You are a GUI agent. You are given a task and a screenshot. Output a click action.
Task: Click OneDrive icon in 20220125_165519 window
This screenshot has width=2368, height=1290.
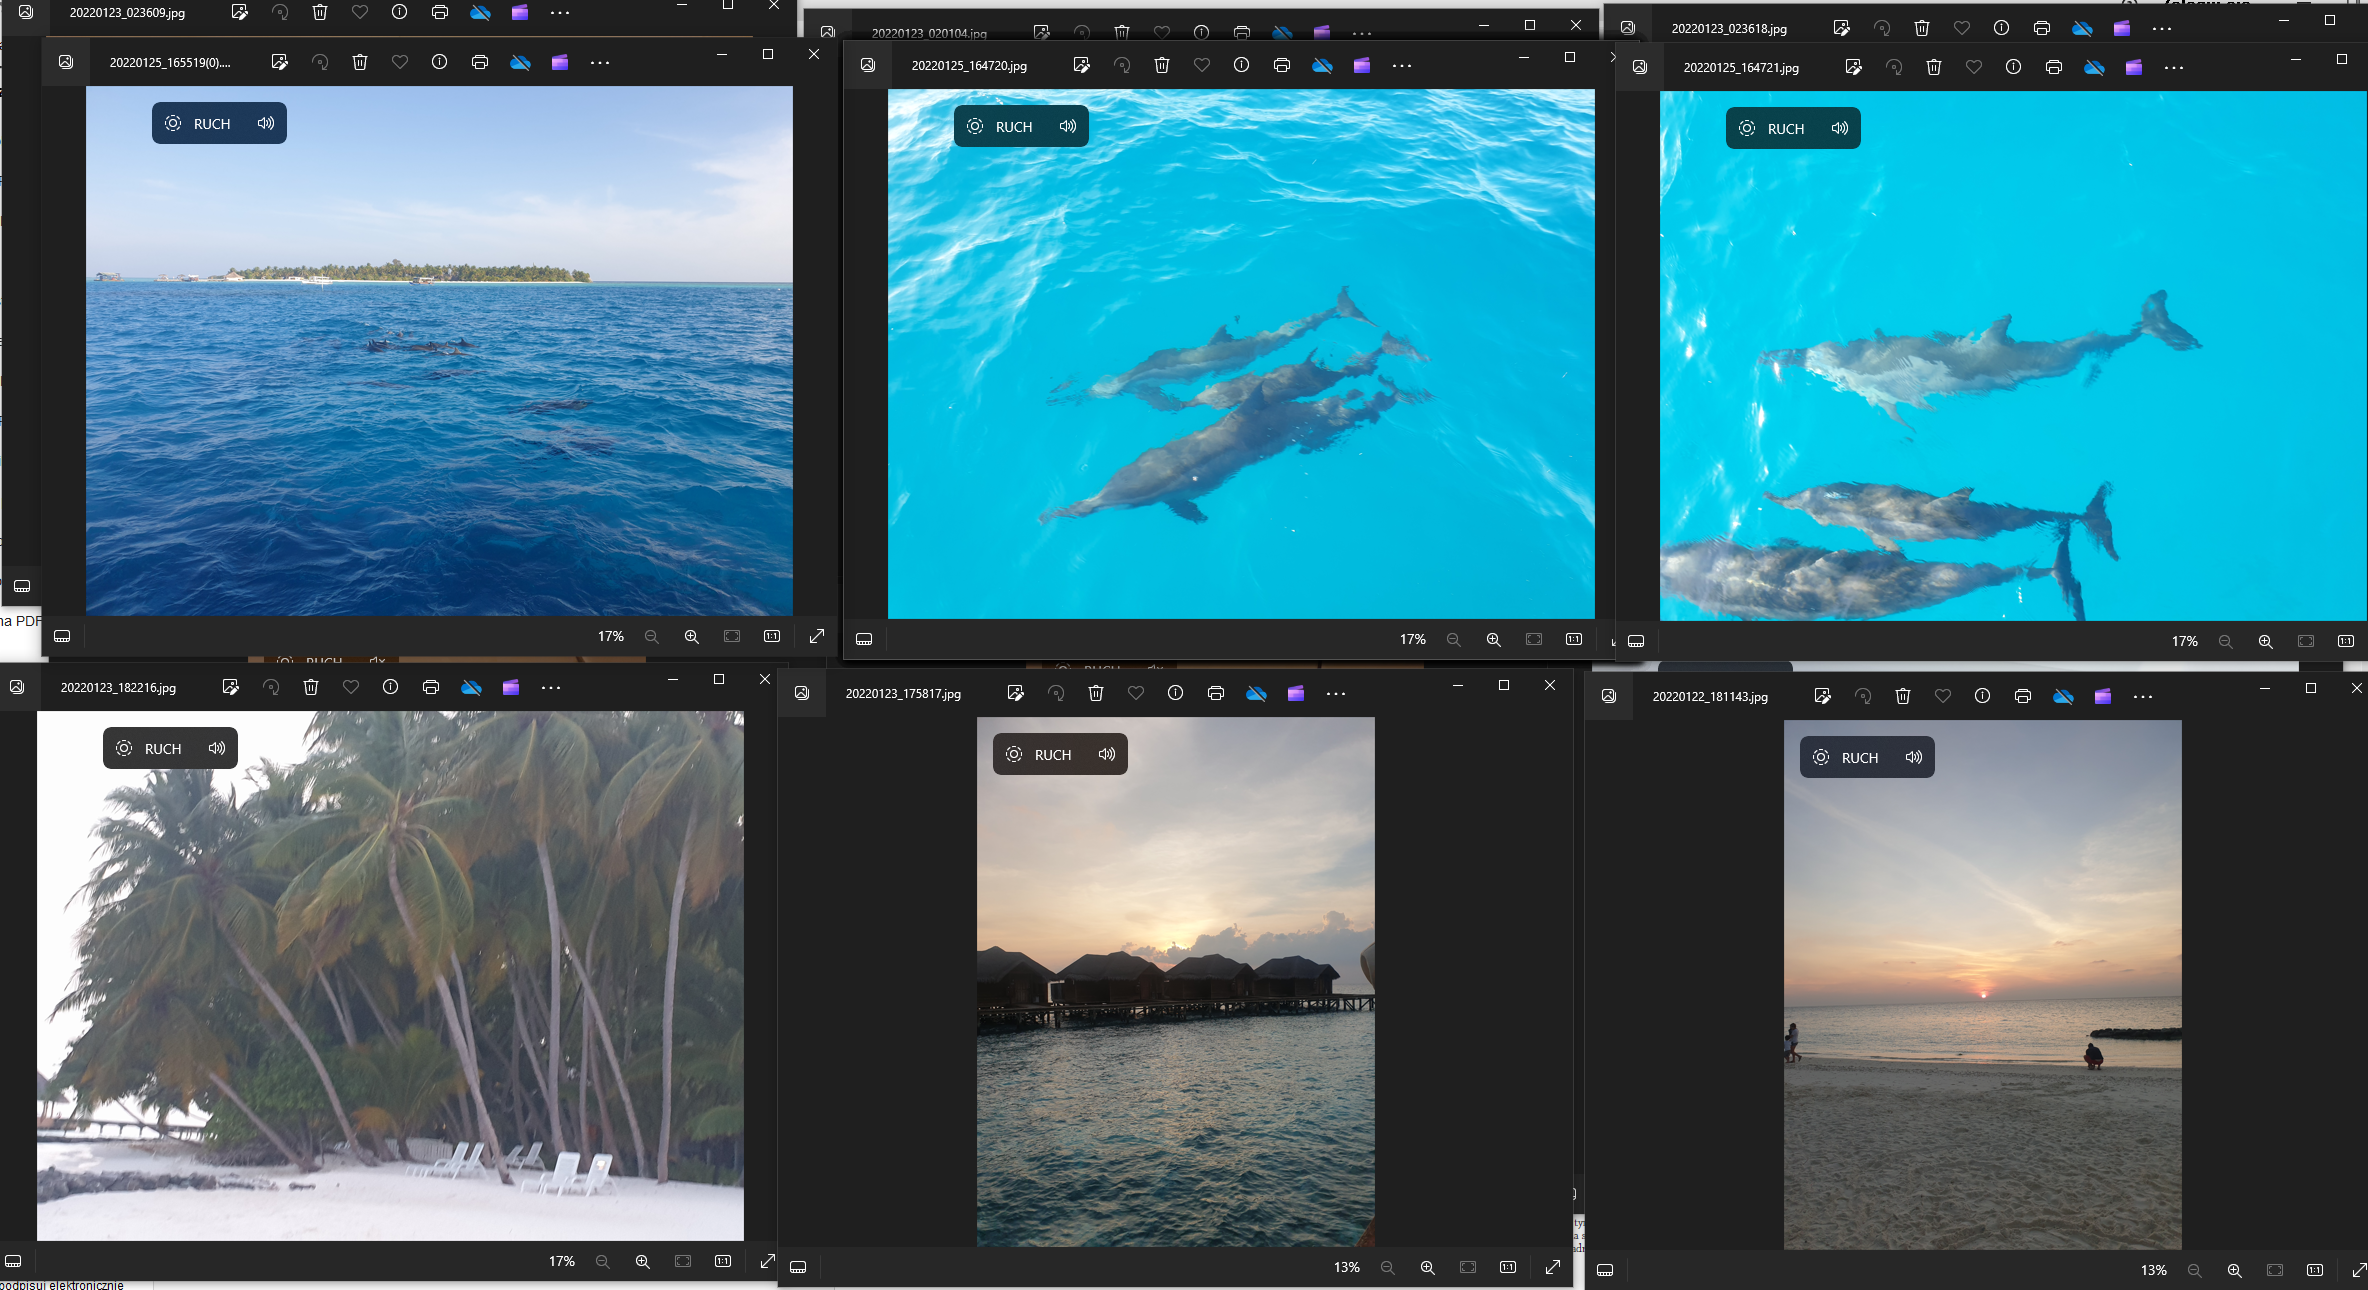[520, 62]
